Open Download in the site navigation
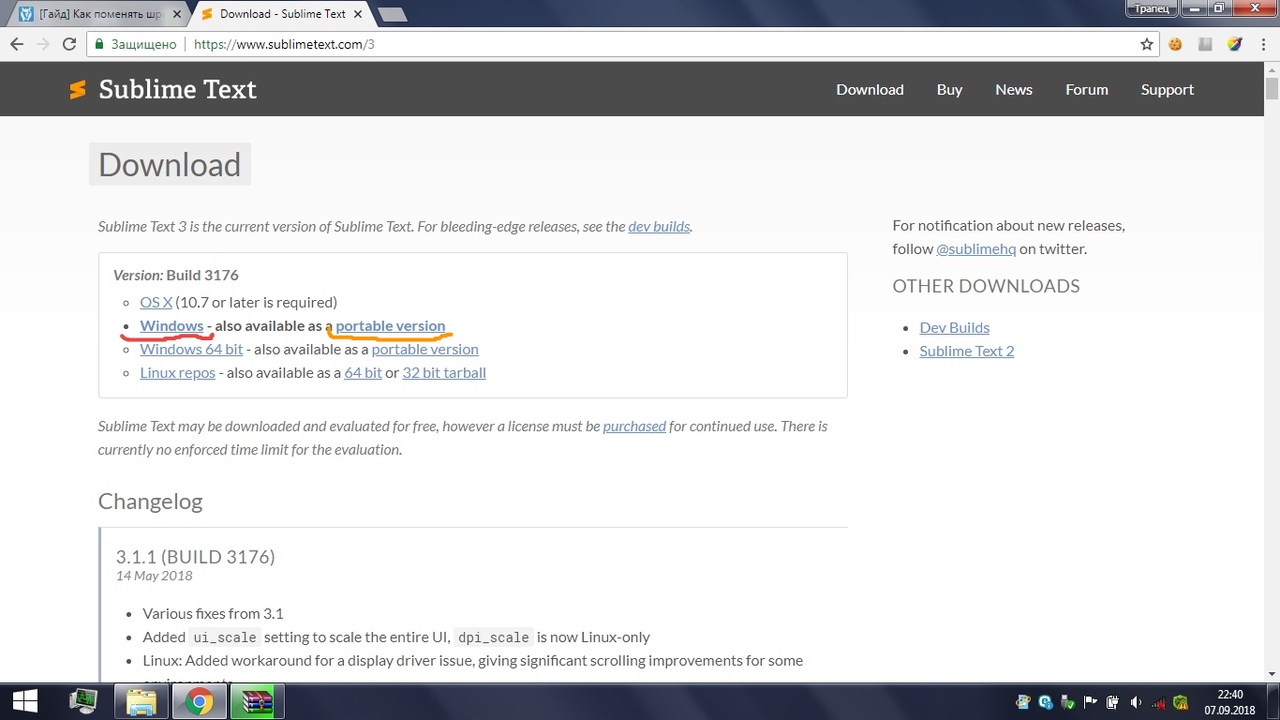Viewport: 1280px width, 720px height. [x=870, y=89]
